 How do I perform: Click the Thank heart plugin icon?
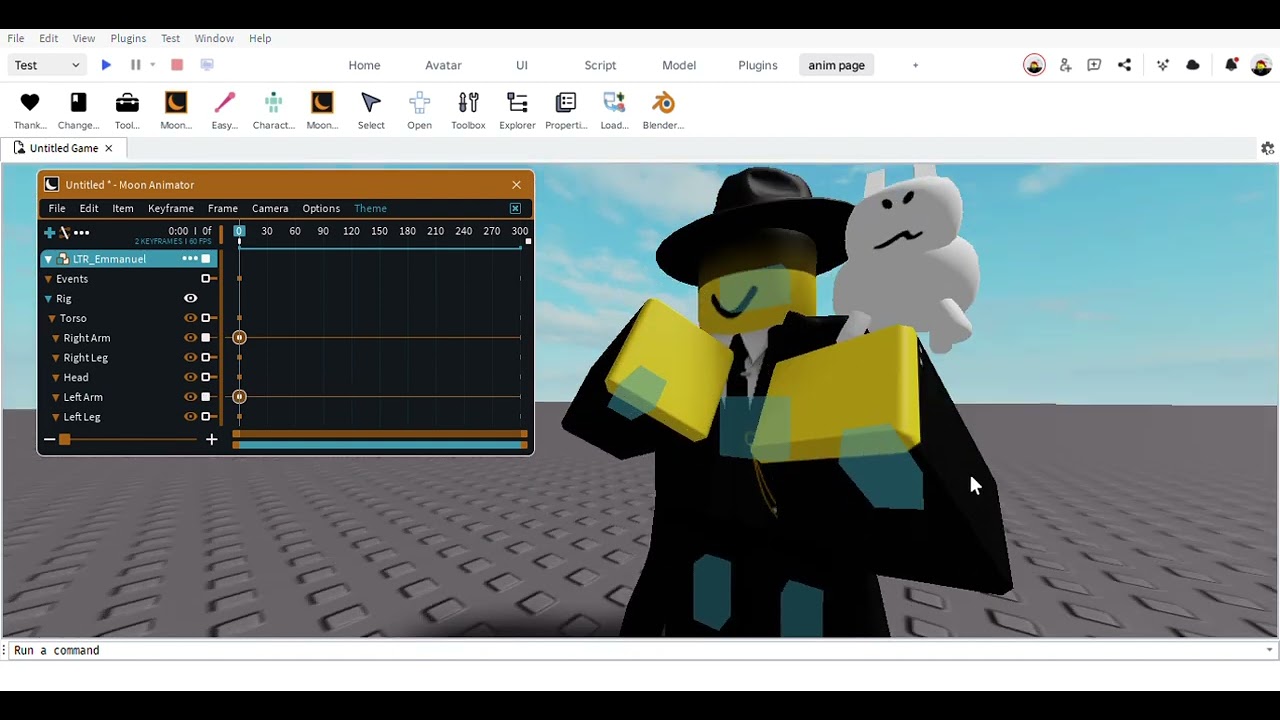coord(30,103)
